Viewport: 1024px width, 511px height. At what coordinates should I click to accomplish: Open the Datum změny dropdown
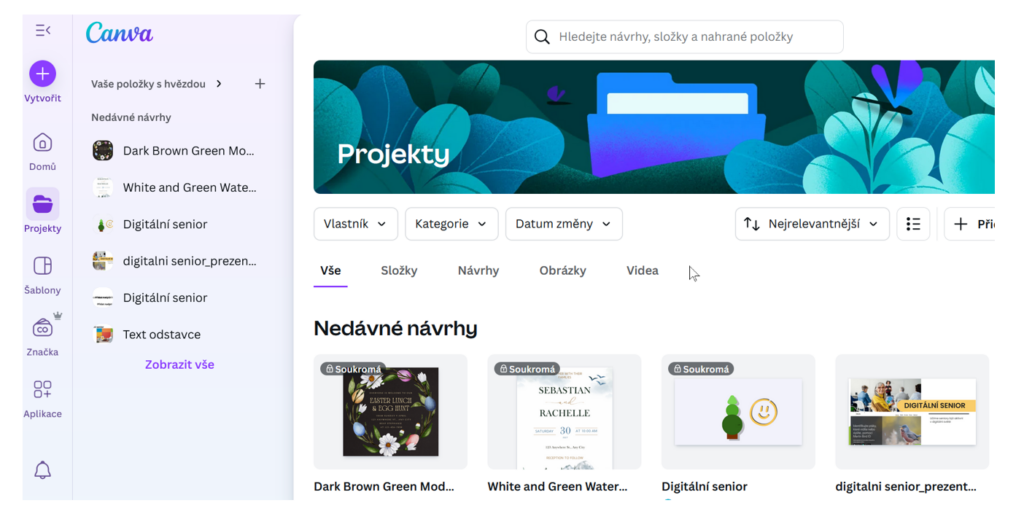click(564, 224)
